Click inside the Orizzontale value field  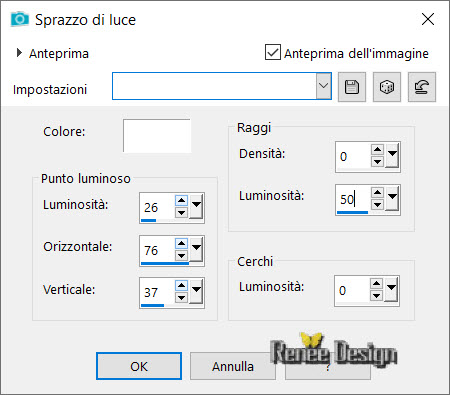[157, 250]
